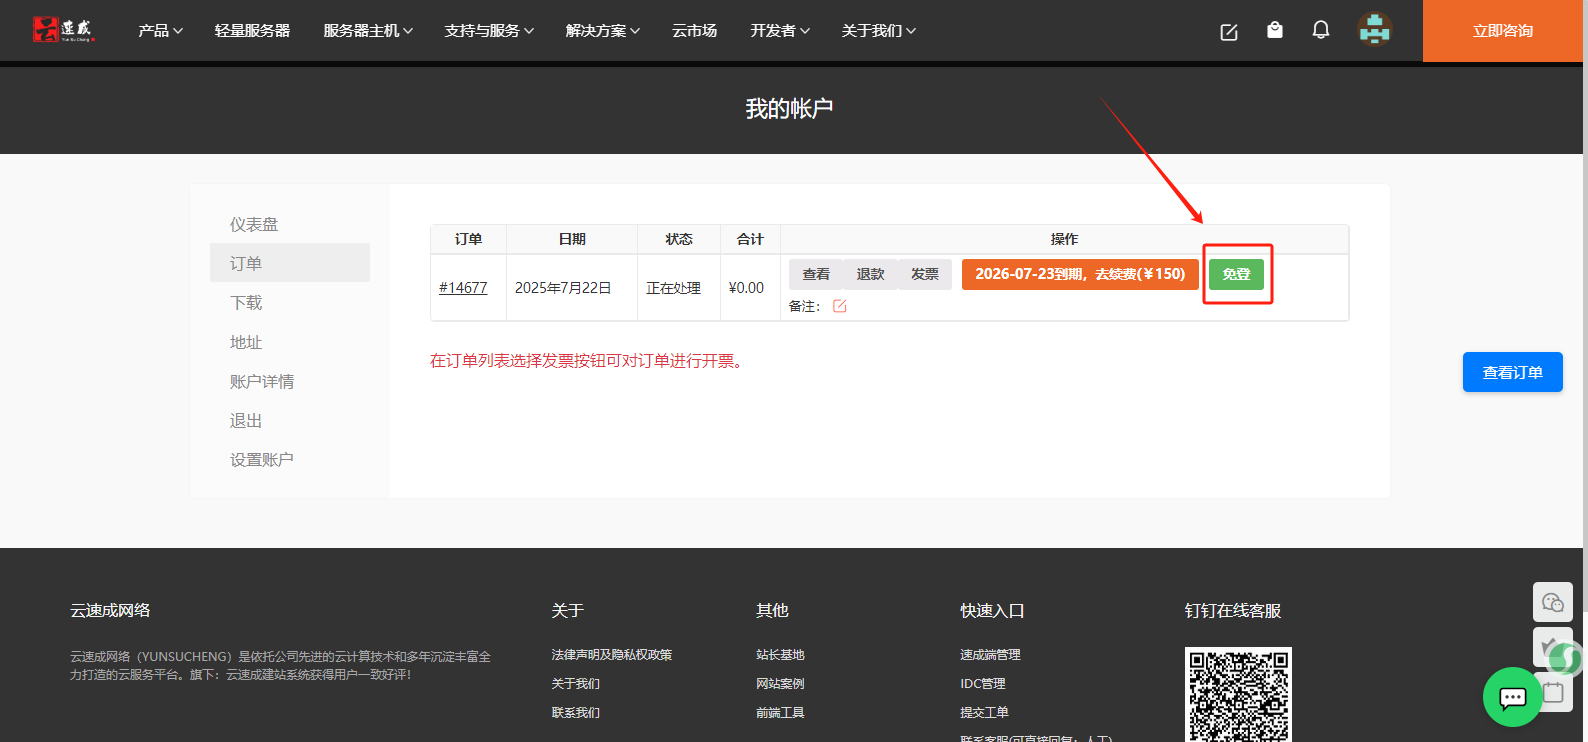This screenshot has width=1588, height=742.
Task: Click the orange 立即咨询 button
Action: pos(1502,31)
